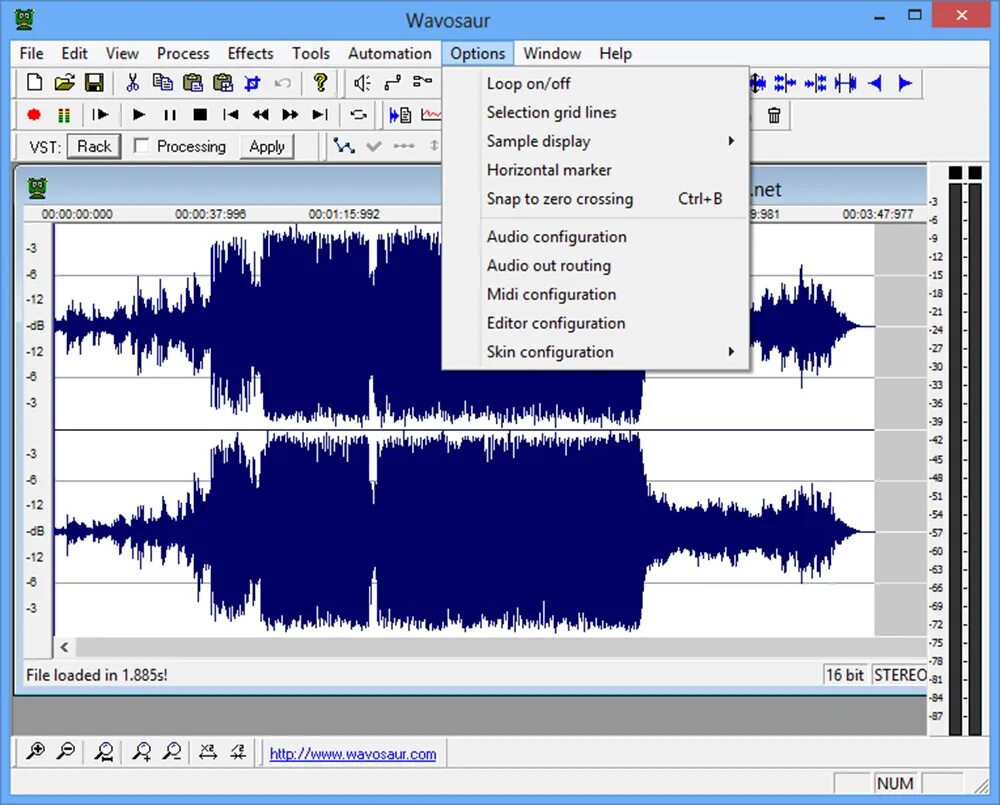The height and width of the screenshot is (805, 1000).
Task: Undo last action with greyed arrow icon
Action: tap(283, 83)
